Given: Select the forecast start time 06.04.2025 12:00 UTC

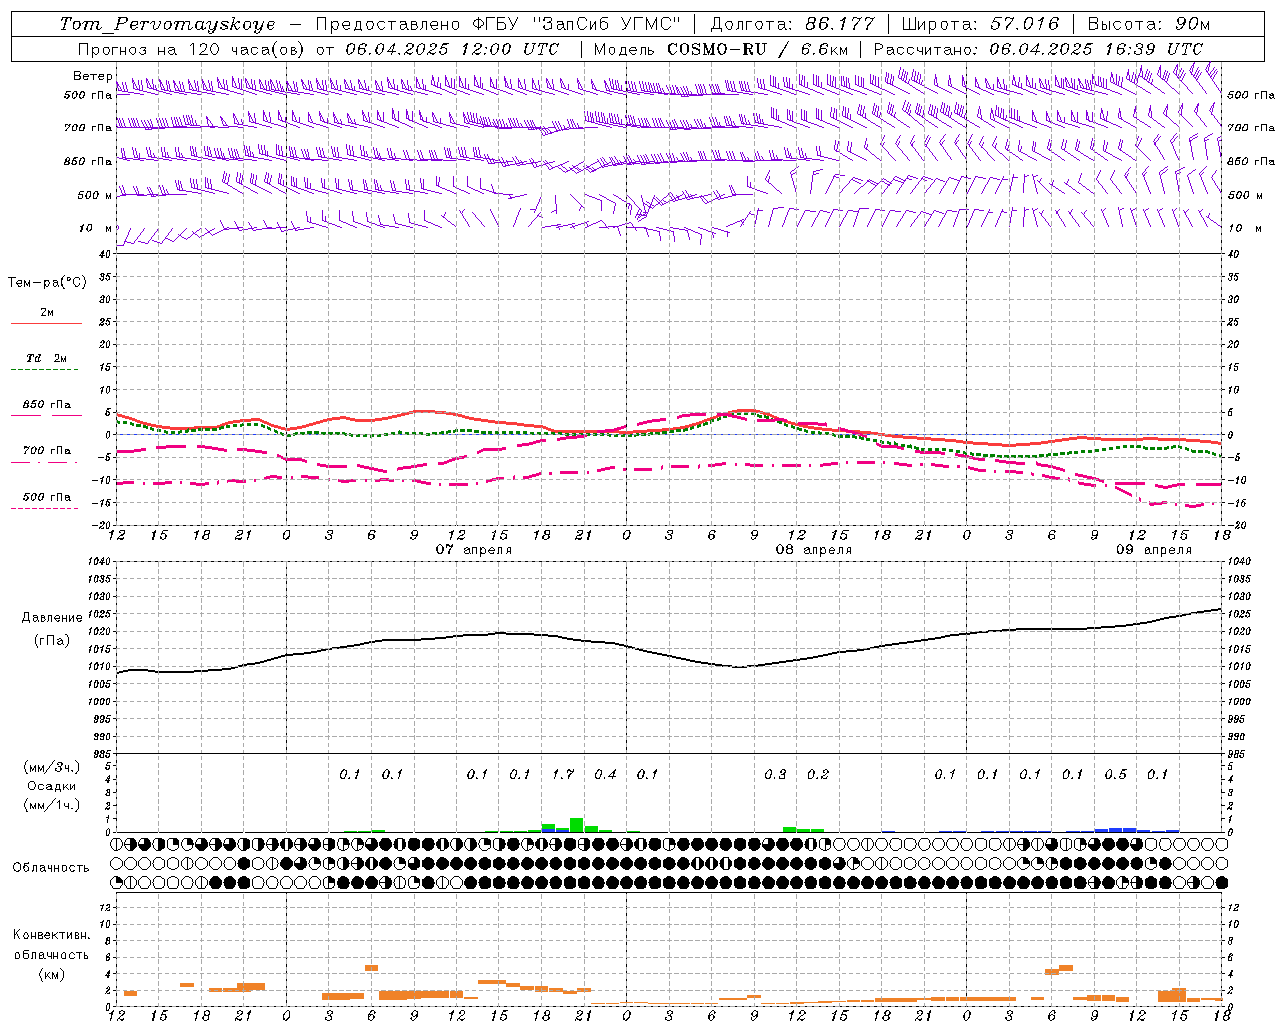Looking at the screenshot, I should click(x=452, y=49).
